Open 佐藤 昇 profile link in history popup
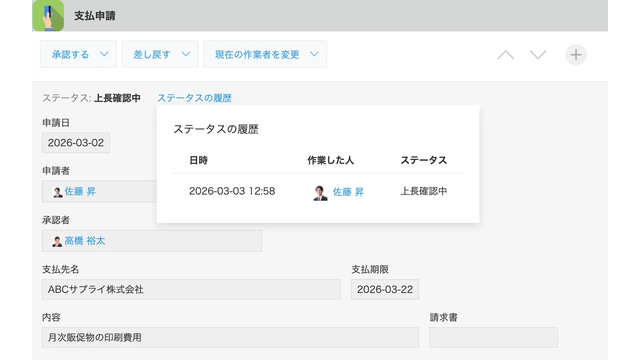Viewport: 640px width, 360px height. coord(348,192)
